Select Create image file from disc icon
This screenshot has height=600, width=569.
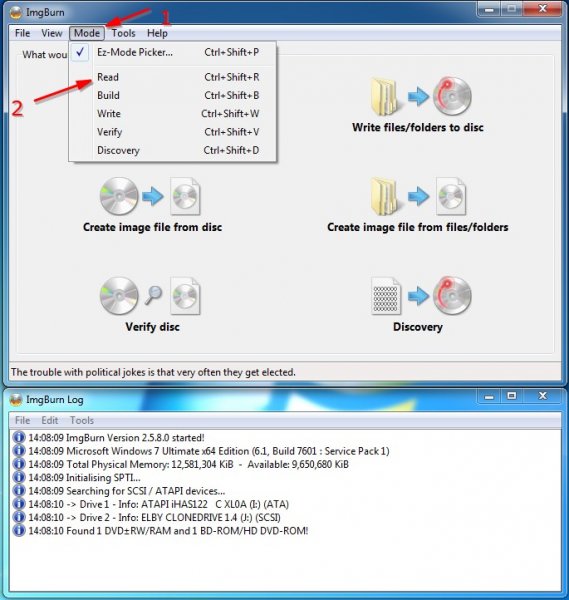coord(150,196)
